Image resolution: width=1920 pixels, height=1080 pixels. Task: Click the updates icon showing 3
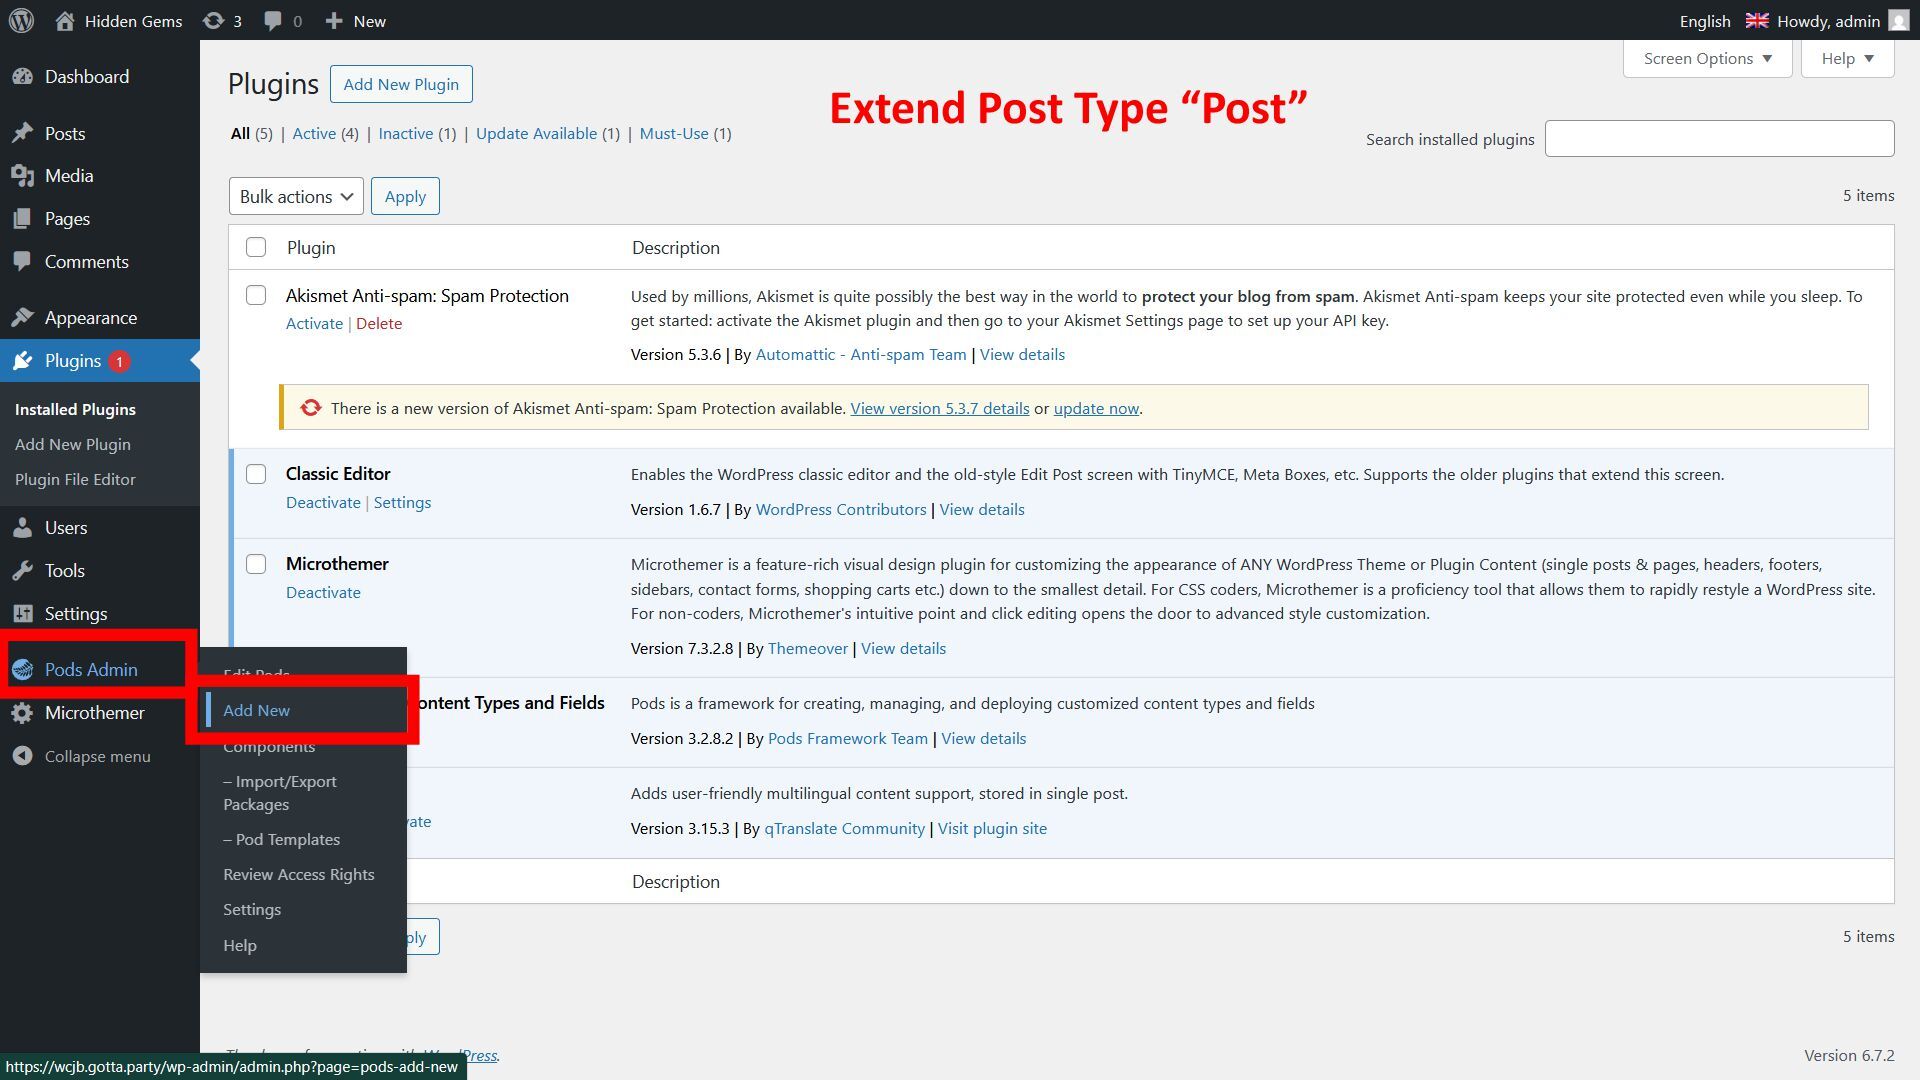(213, 20)
